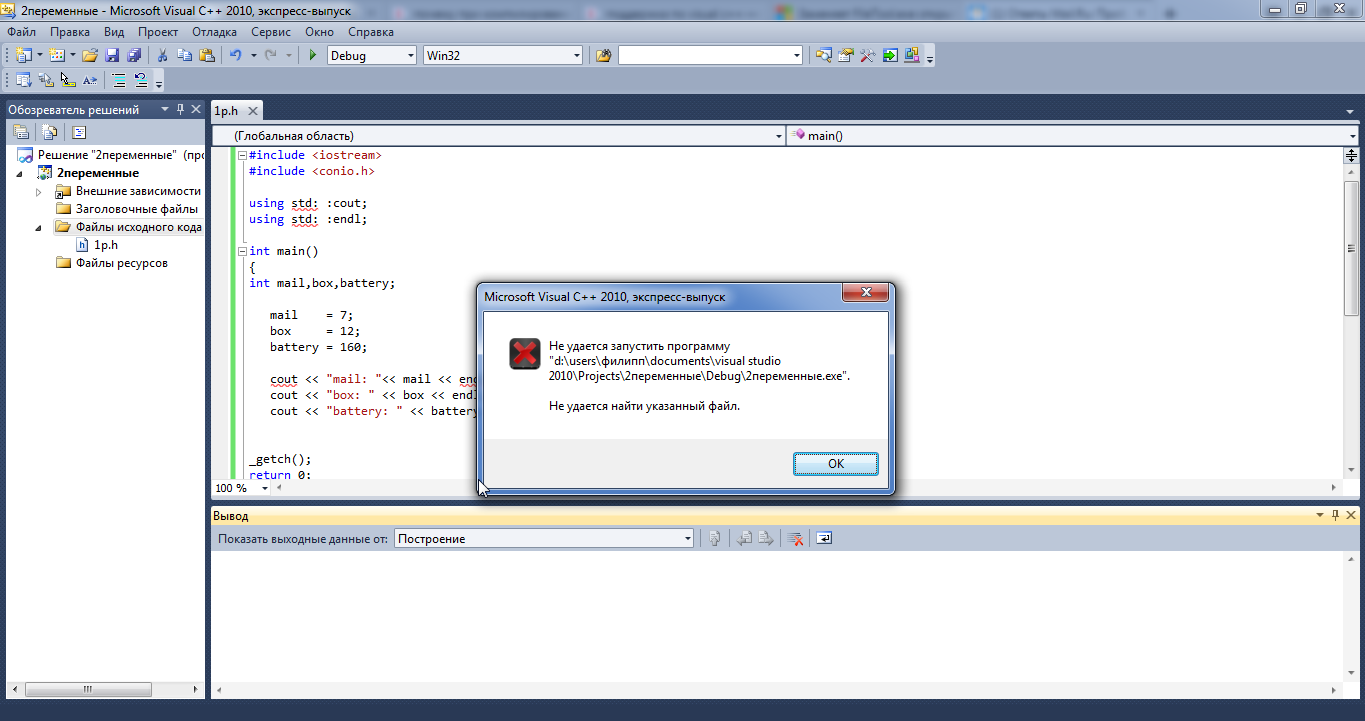The width and height of the screenshot is (1365, 721).
Task: Click the Solution Explorer horizontal scrollbar
Action: [89, 689]
